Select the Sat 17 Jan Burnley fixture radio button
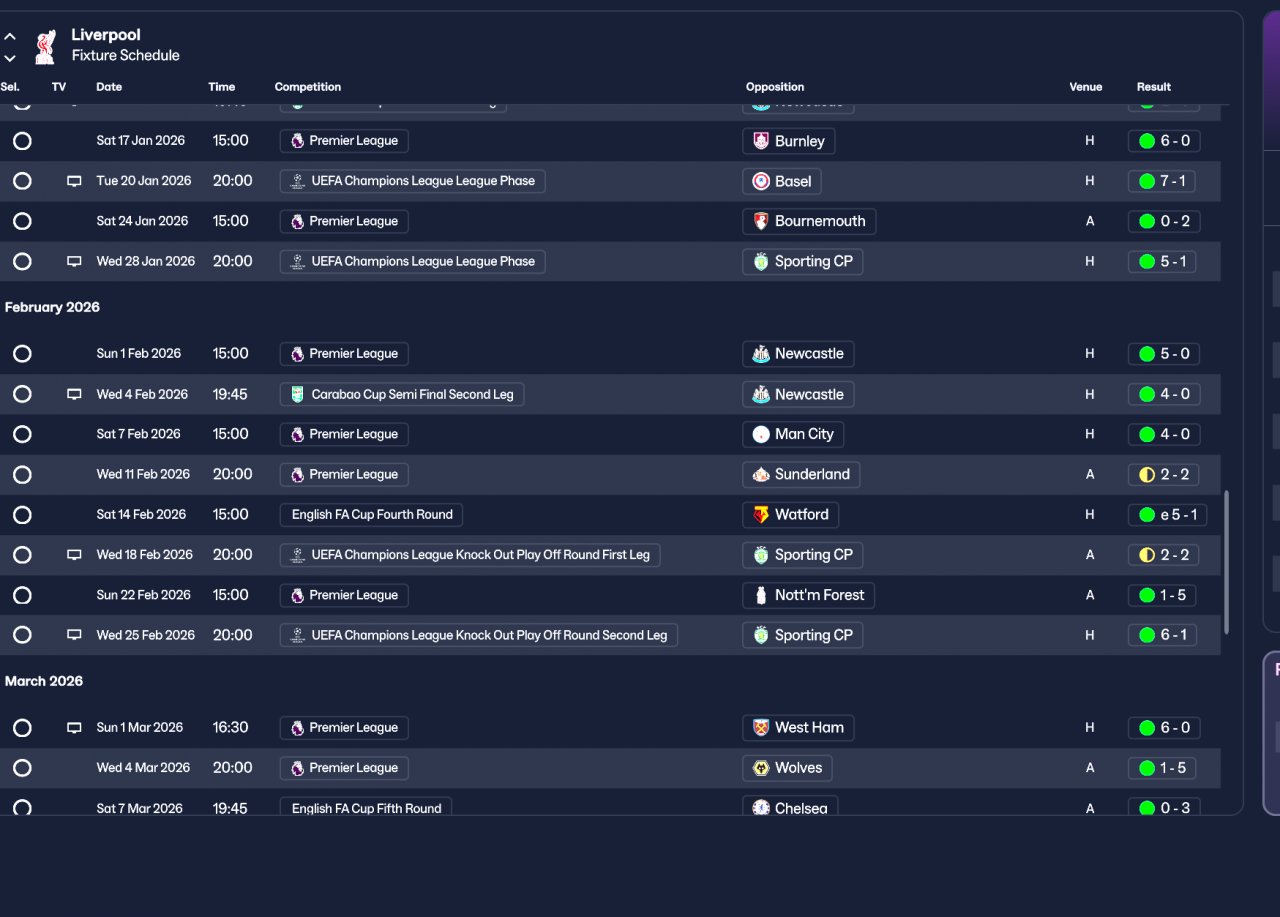1280x917 pixels. click(x=22, y=141)
